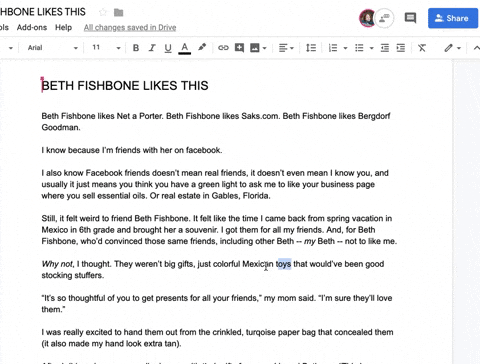Clear formatting with the toolbar icon
480x364 pixels.
(422, 48)
